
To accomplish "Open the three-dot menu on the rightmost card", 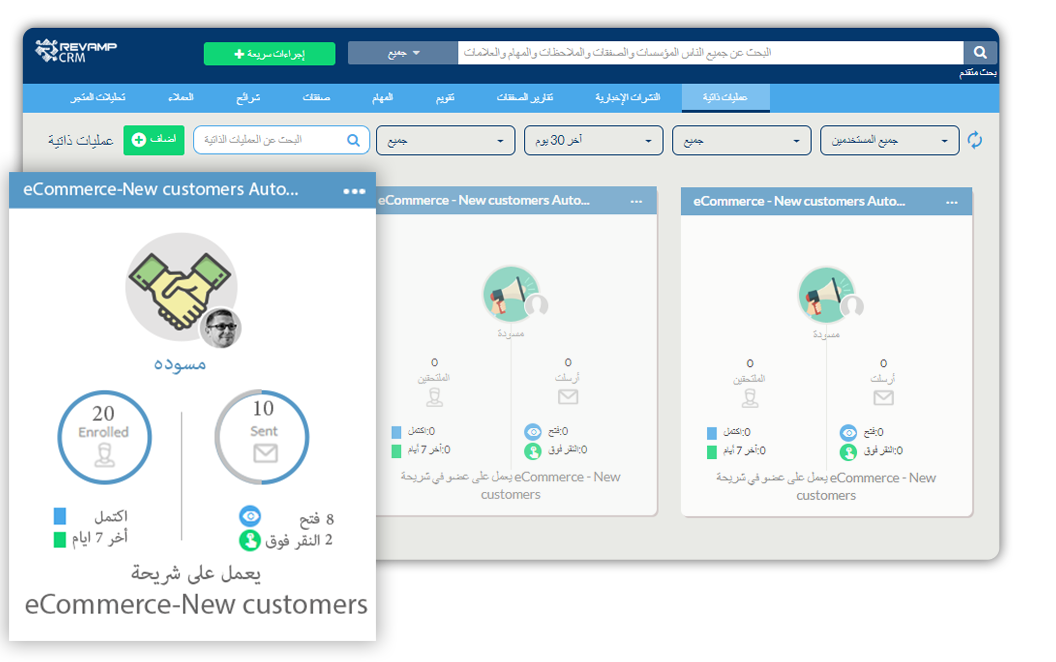I will [952, 202].
